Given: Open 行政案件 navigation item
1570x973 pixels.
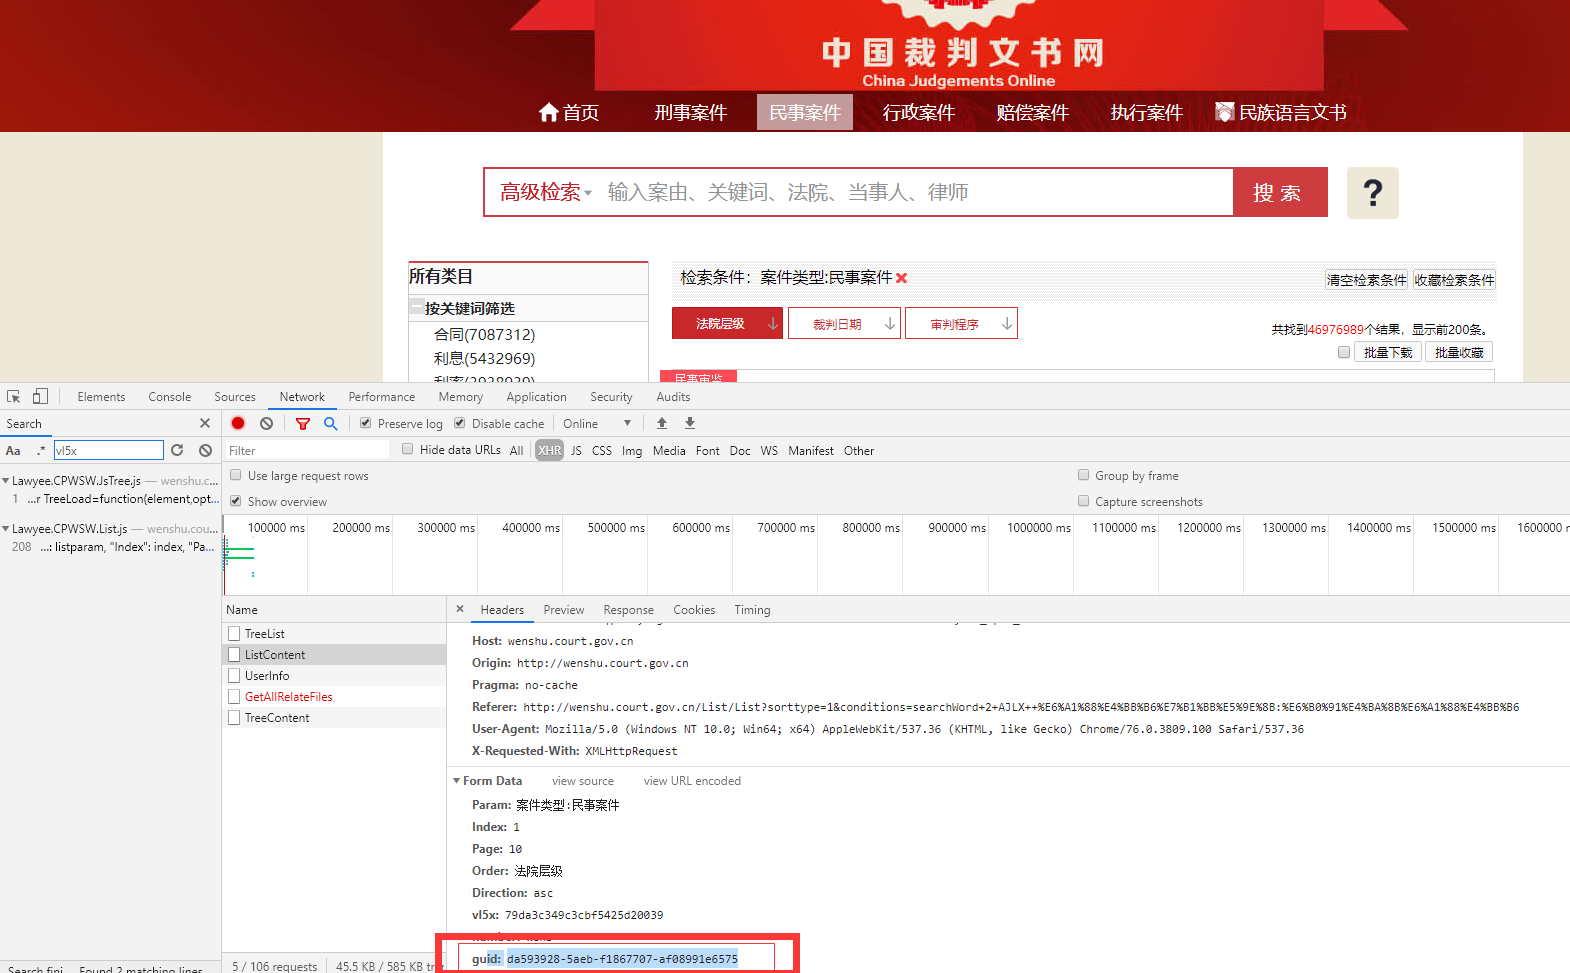Looking at the screenshot, I should 919,112.
